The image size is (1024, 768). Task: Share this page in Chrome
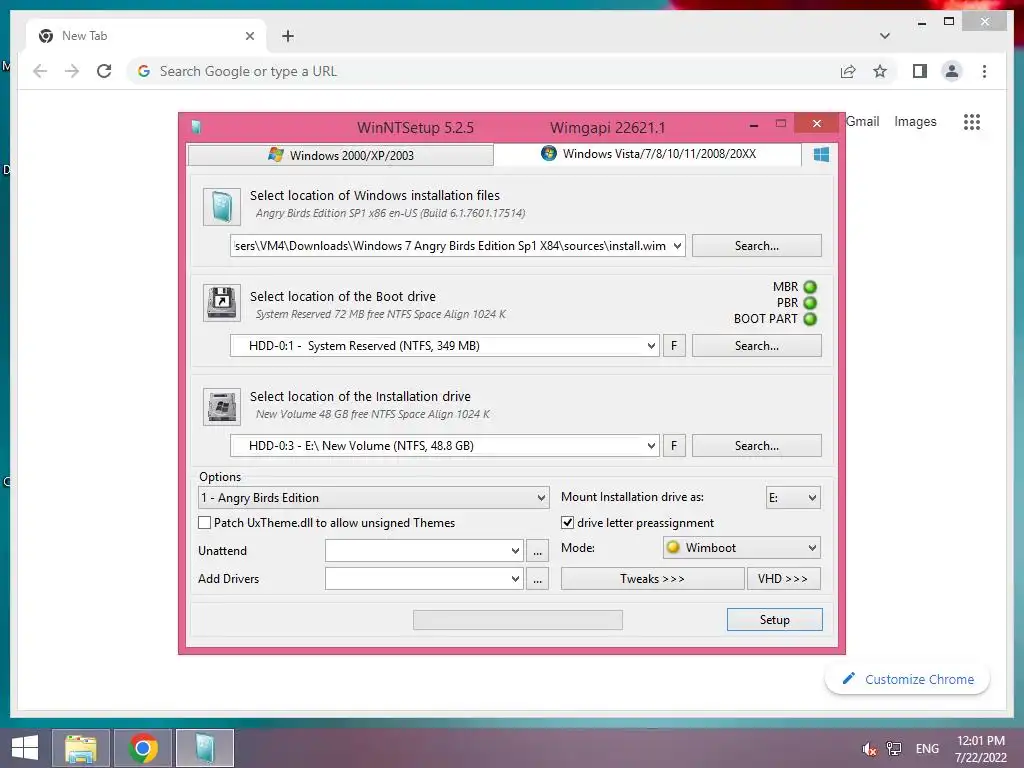click(x=848, y=71)
